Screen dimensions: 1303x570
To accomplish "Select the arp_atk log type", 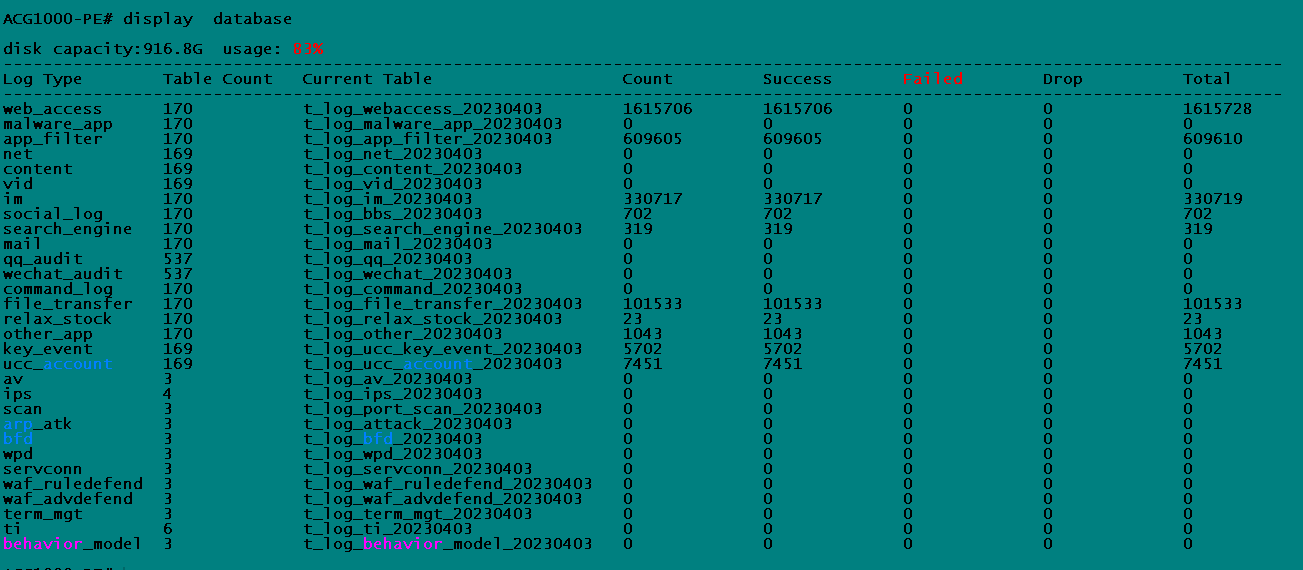I will point(38,424).
